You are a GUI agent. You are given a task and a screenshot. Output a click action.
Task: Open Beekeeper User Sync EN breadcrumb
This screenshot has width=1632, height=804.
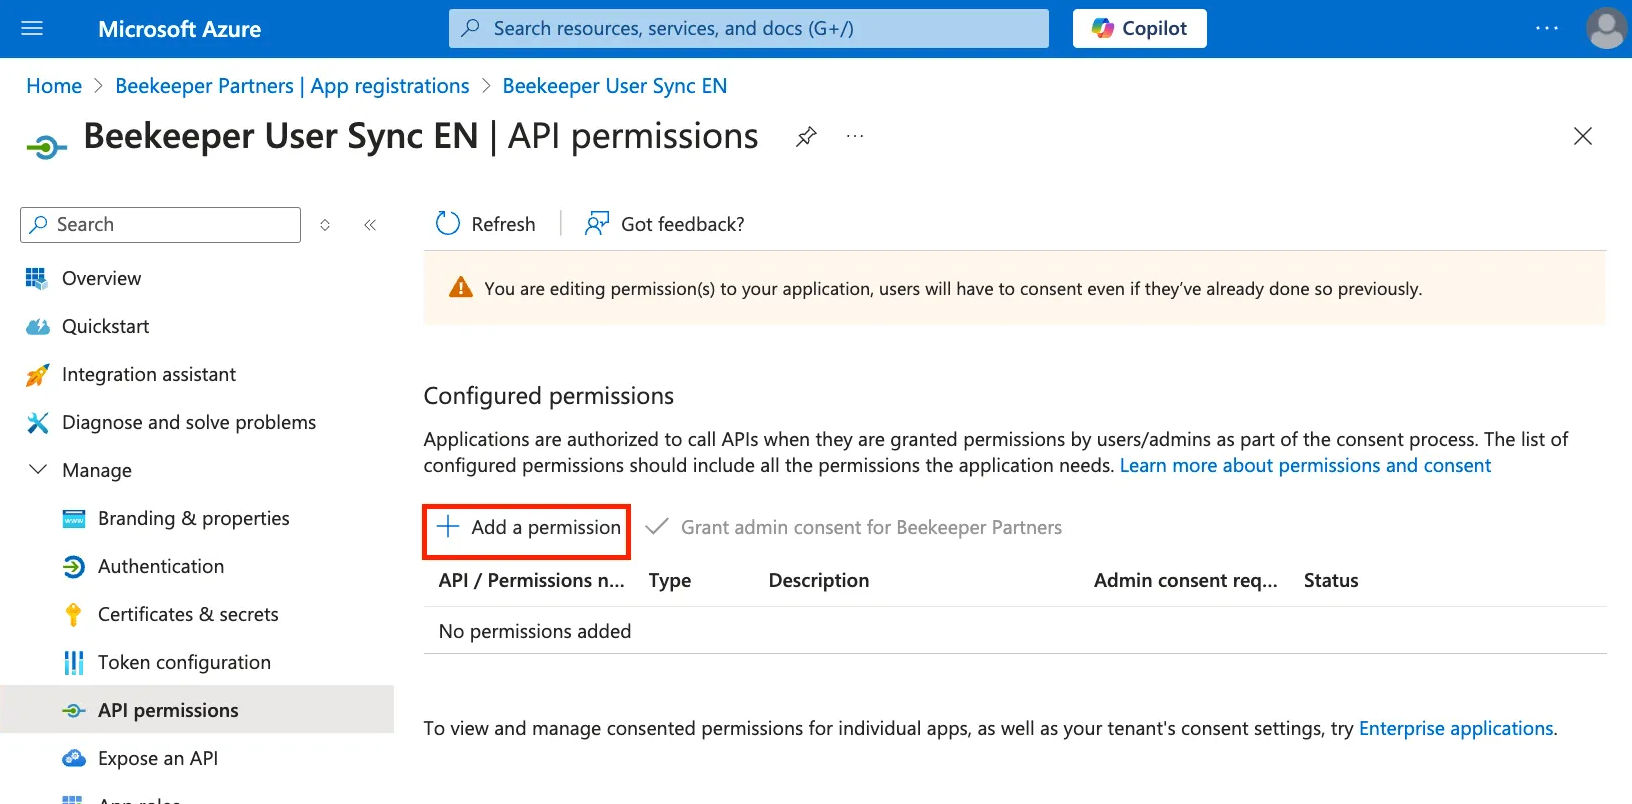pos(615,86)
